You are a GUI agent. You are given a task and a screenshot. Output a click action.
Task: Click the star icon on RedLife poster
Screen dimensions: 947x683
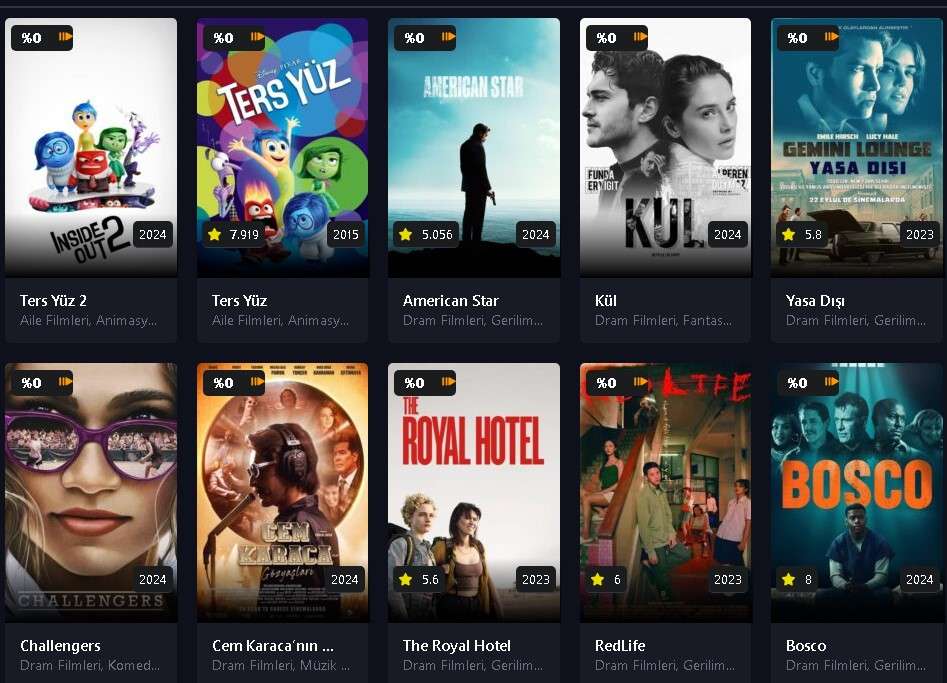point(597,579)
